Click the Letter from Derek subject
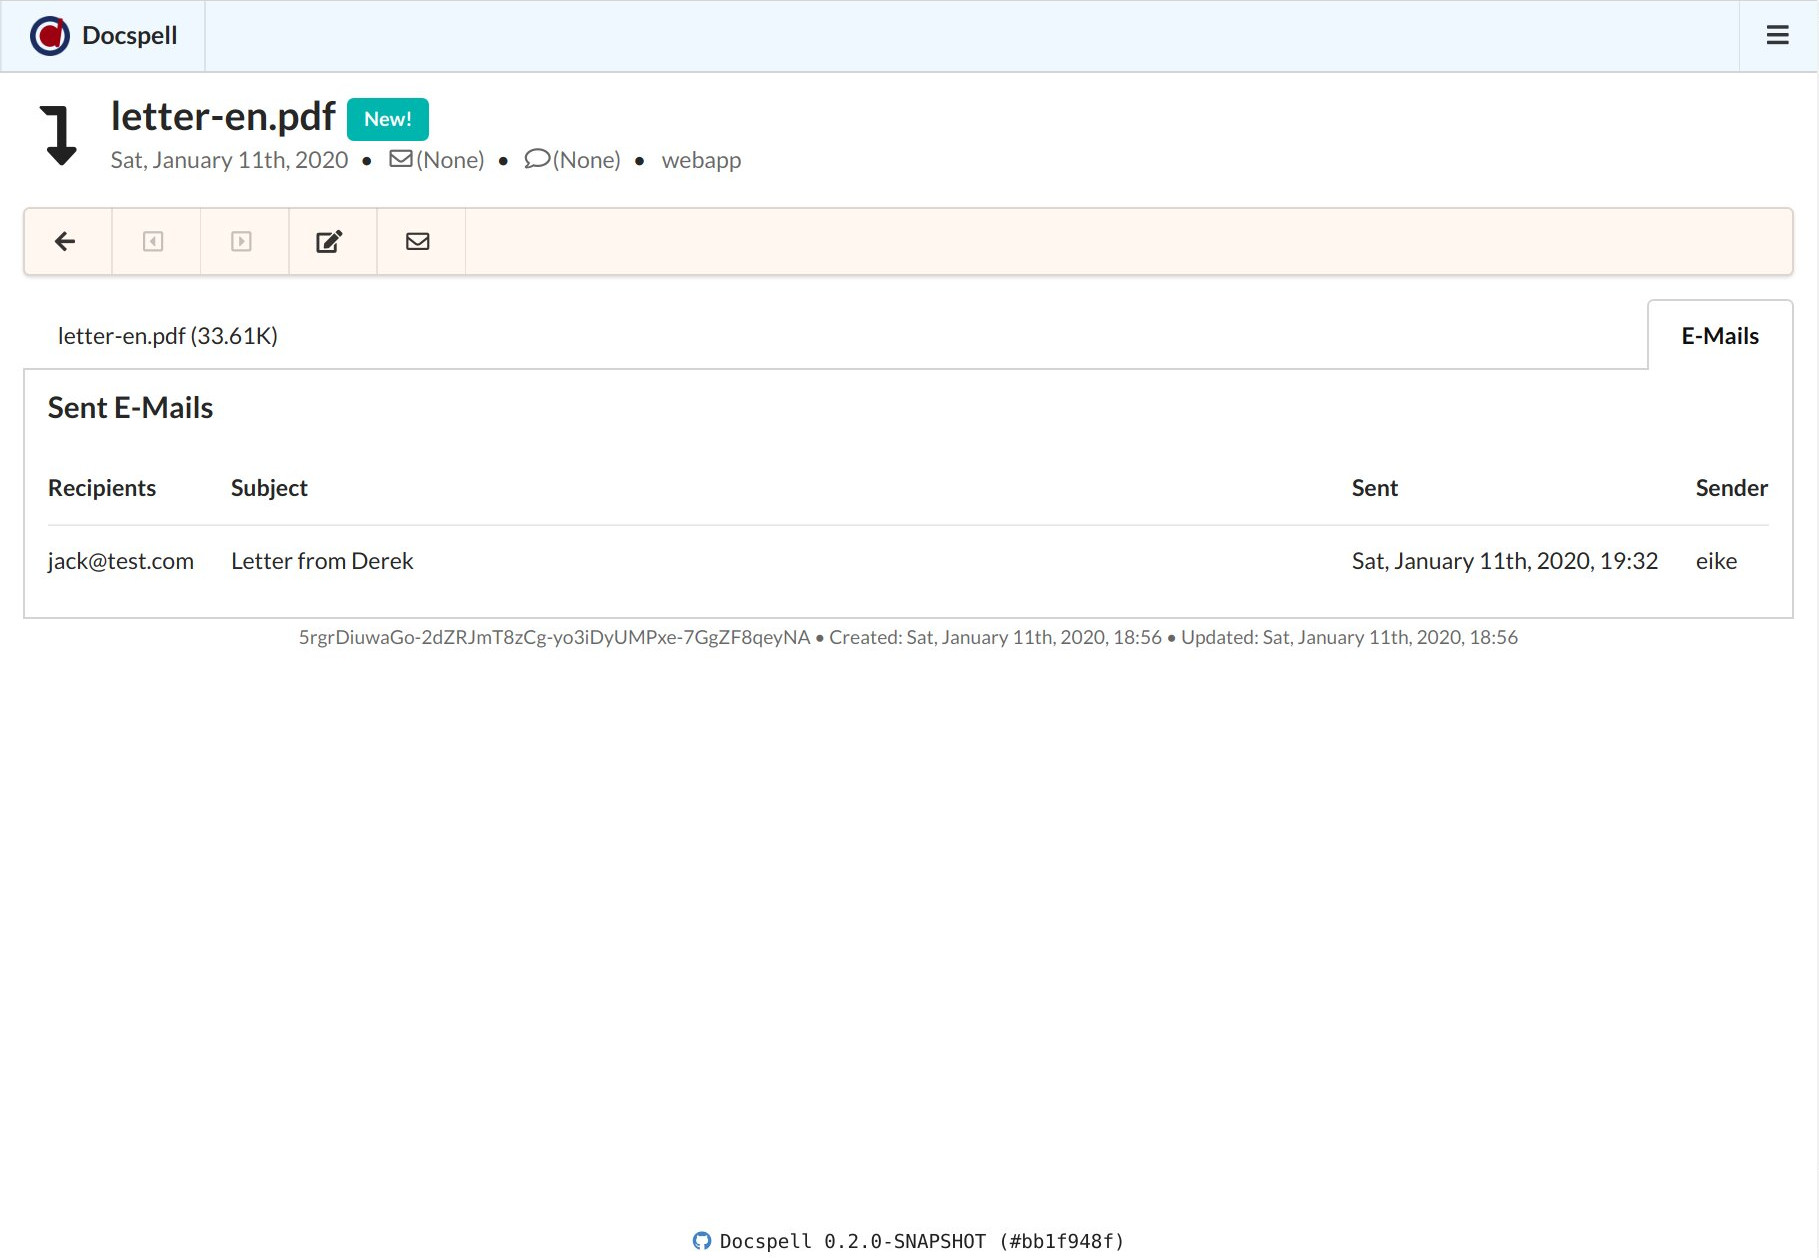This screenshot has width=1819, height=1258. tap(322, 561)
